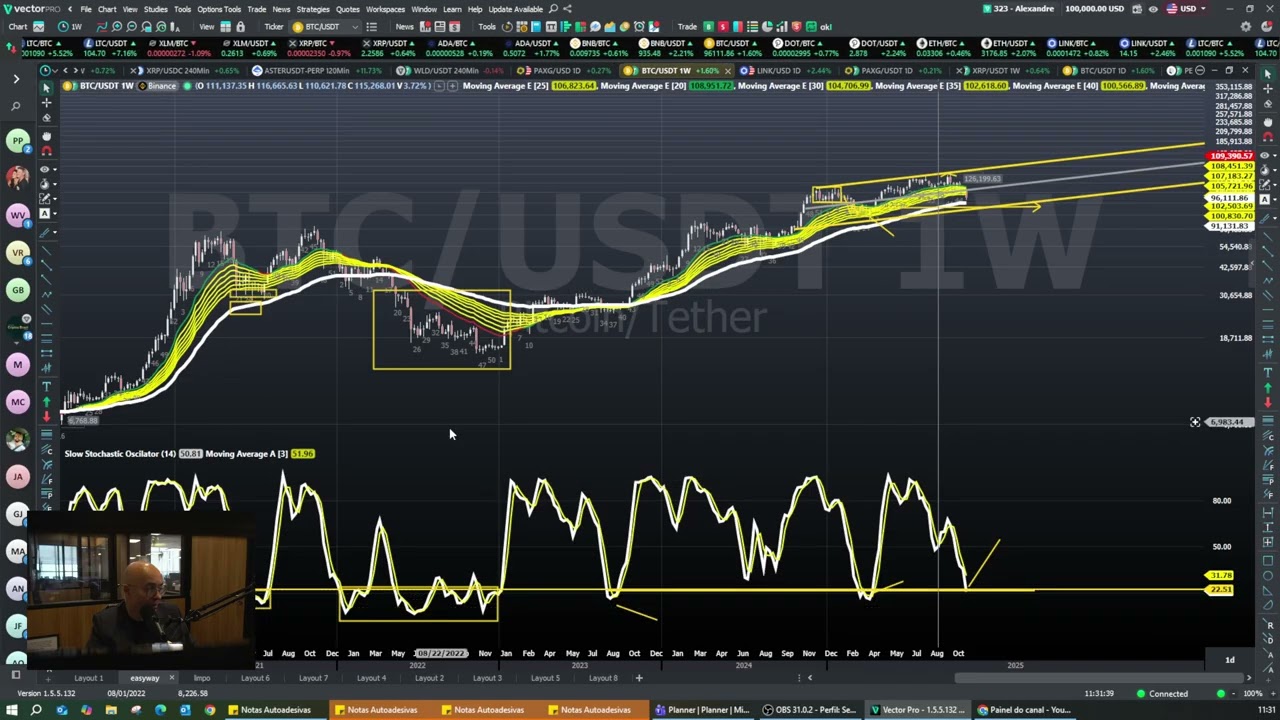Open the 1W timeframe selector in the toolbar
Screen dimensions: 1280x720
(x=72, y=26)
